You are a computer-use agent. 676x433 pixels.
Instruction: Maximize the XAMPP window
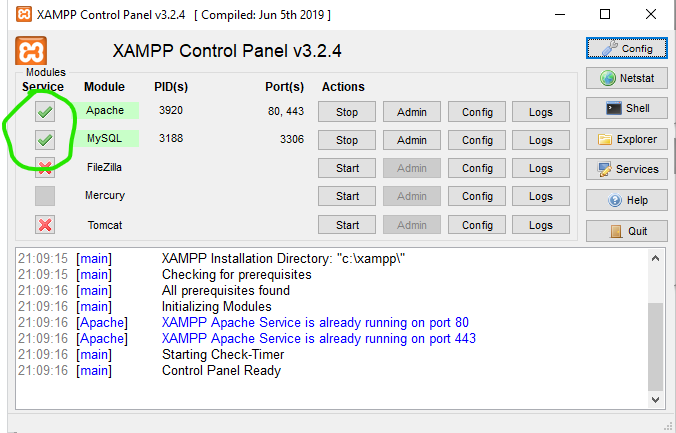pos(605,14)
